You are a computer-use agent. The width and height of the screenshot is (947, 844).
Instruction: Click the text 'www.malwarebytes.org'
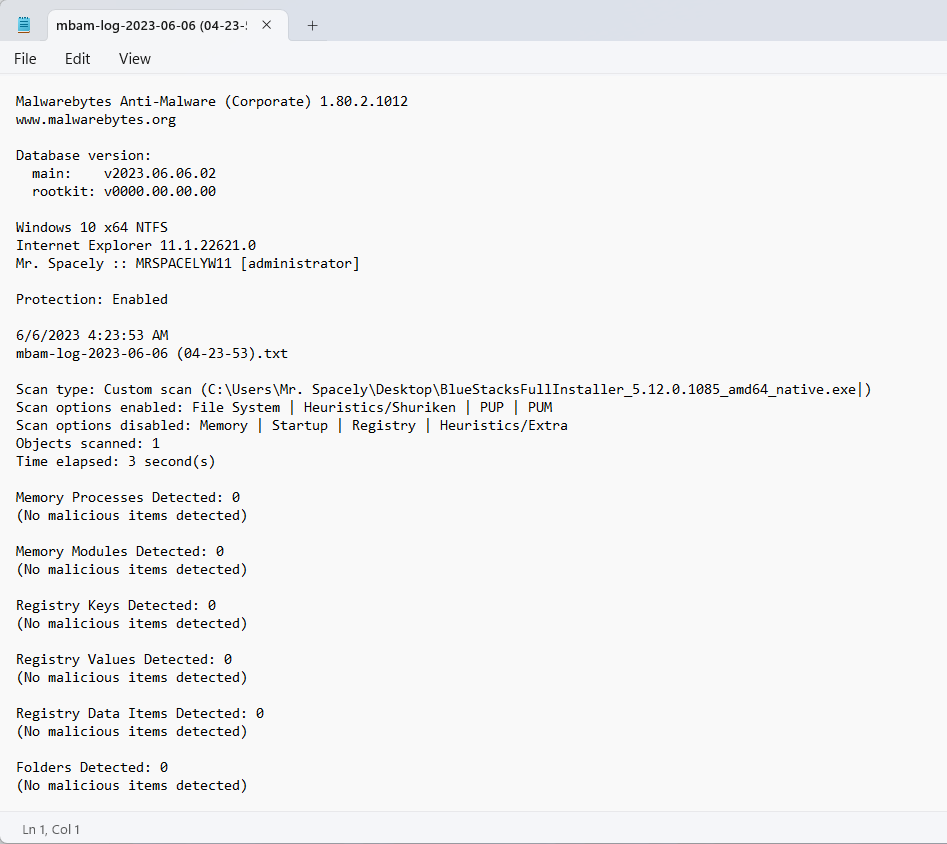click(96, 120)
